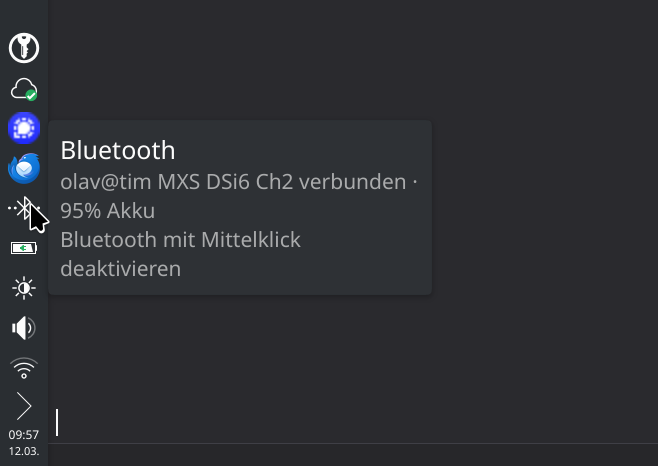Click the Bluetooth tray icon
The width and height of the screenshot is (658, 466).
tap(24, 208)
